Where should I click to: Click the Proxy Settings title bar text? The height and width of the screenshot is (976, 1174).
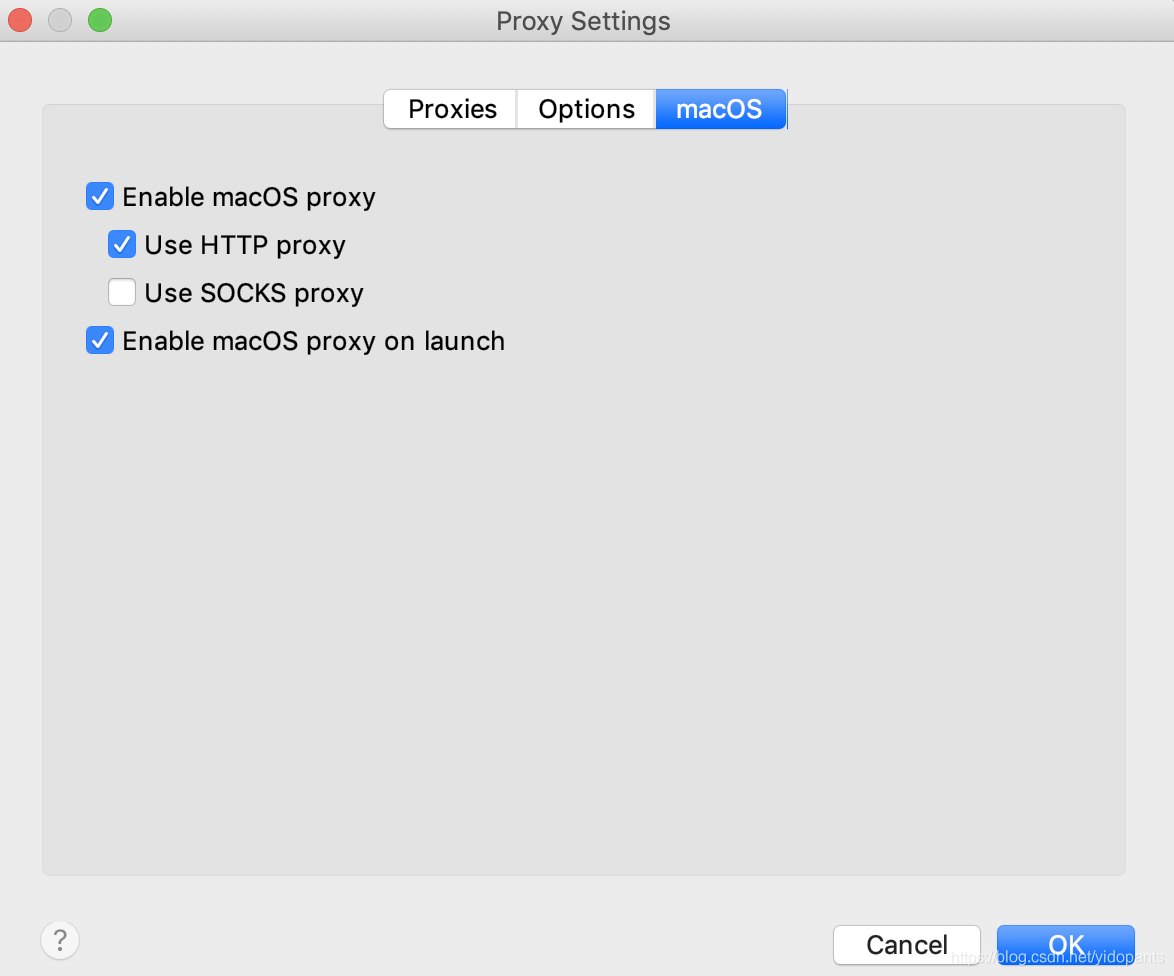(x=583, y=21)
